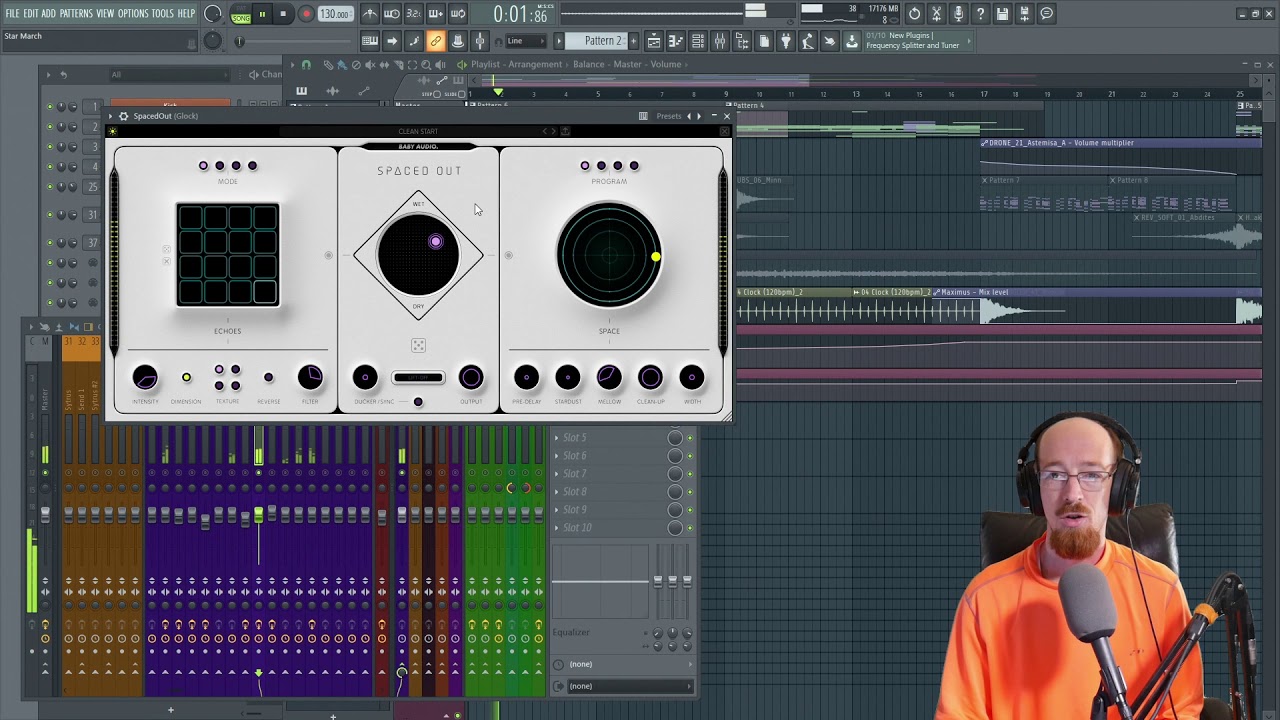The height and width of the screenshot is (720, 1280).
Task: Pause playback with the transport pause button
Action: click(x=262, y=14)
